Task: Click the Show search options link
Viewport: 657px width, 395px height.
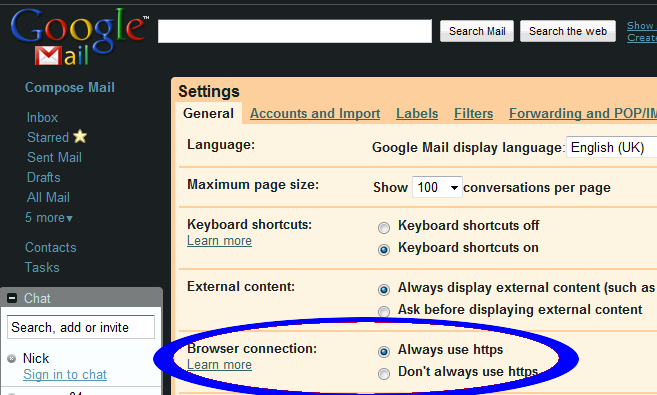Action: (641, 26)
